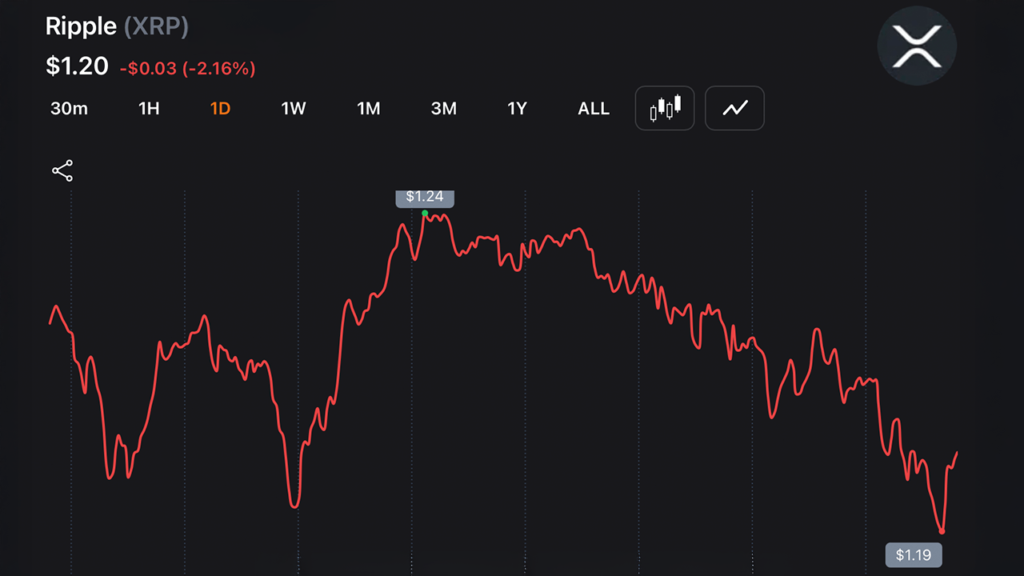Select the 1M time range
Viewport: 1024px width, 576px height.
(368, 108)
